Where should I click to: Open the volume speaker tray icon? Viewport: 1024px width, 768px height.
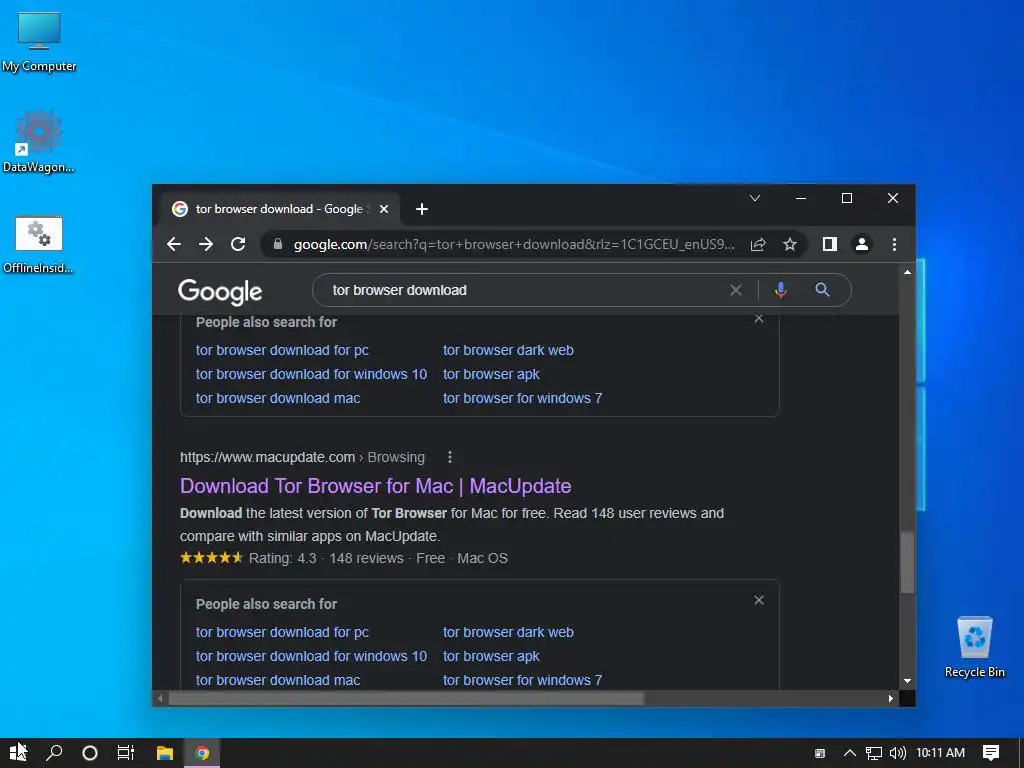pyautogui.click(x=898, y=753)
